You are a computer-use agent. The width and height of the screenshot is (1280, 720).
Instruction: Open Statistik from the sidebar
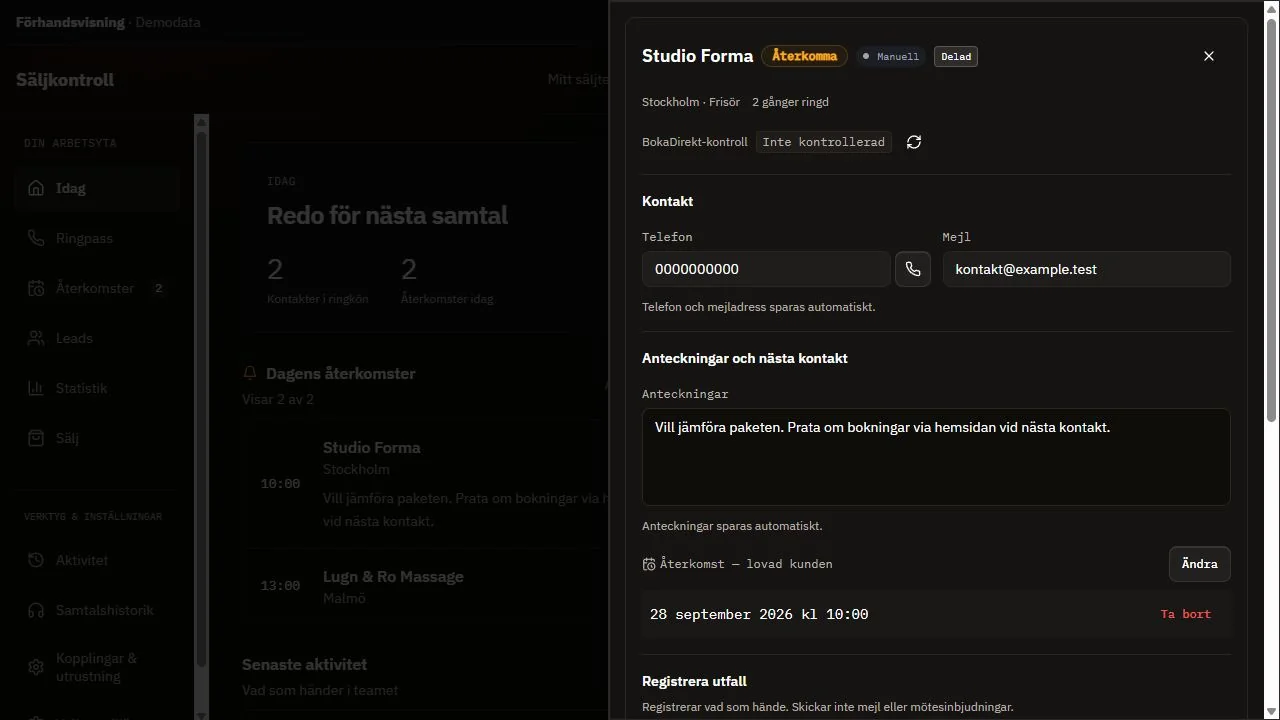tap(97, 388)
